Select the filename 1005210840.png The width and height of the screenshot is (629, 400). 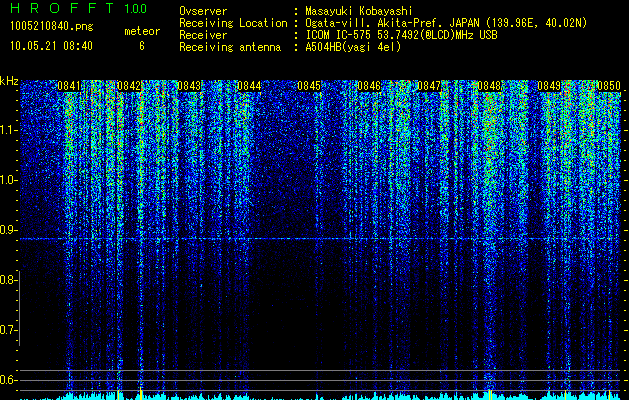point(52,27)
